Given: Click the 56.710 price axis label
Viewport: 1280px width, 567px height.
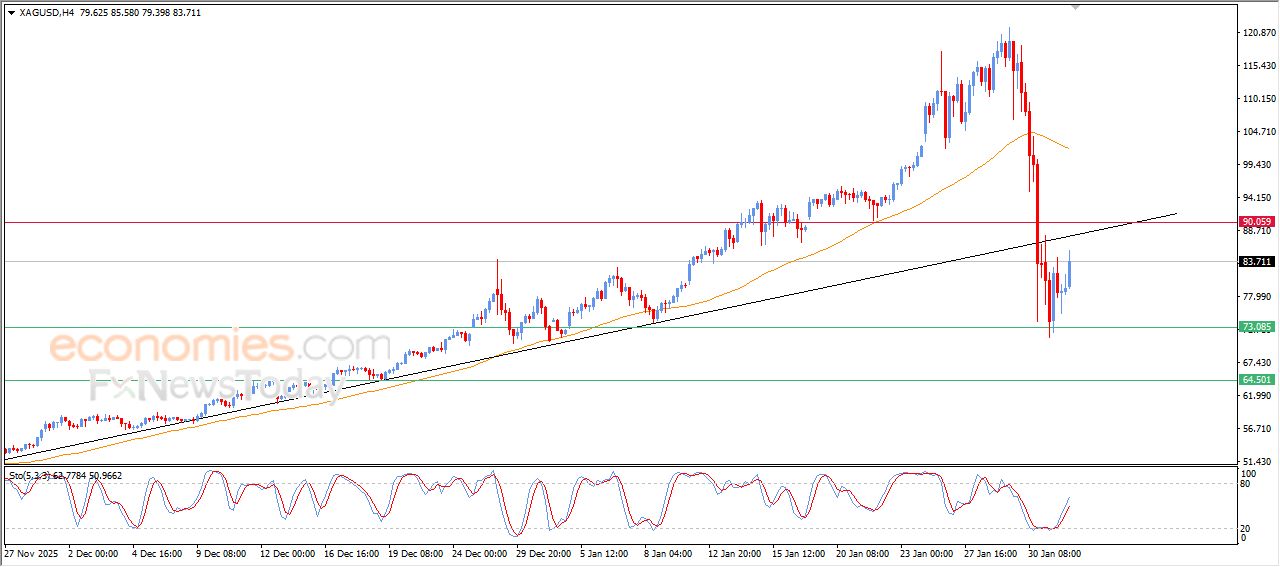Looking at the screenshot, I should pos(1258,429).
